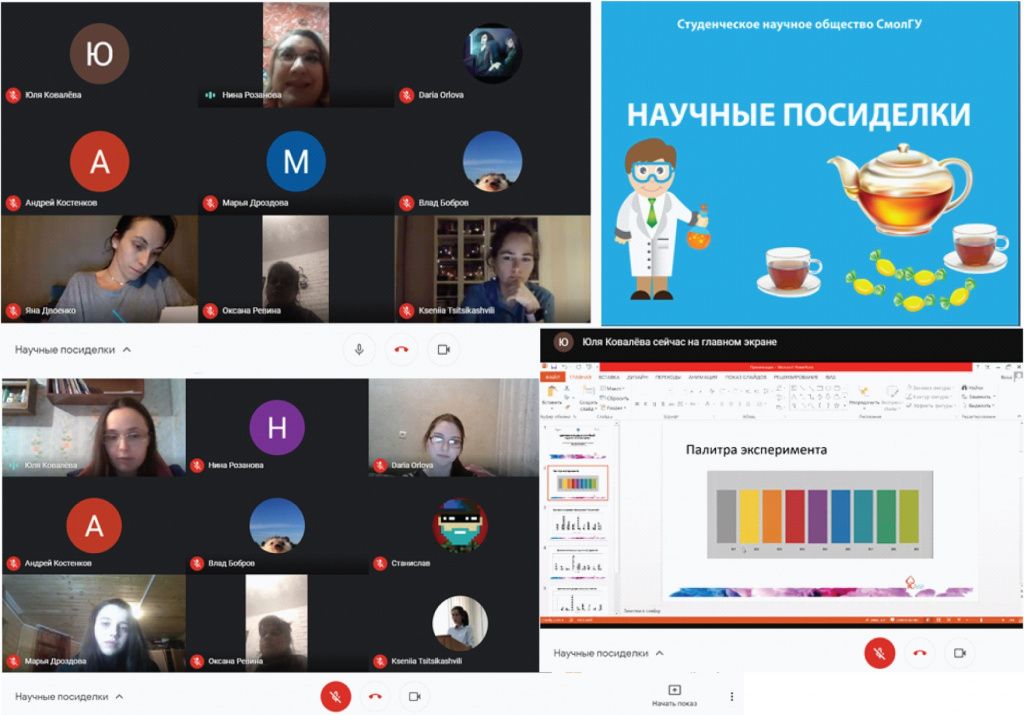Click the Начать показ present button
The height and width of the screenshot is (715, 1024).
[675, 695]
